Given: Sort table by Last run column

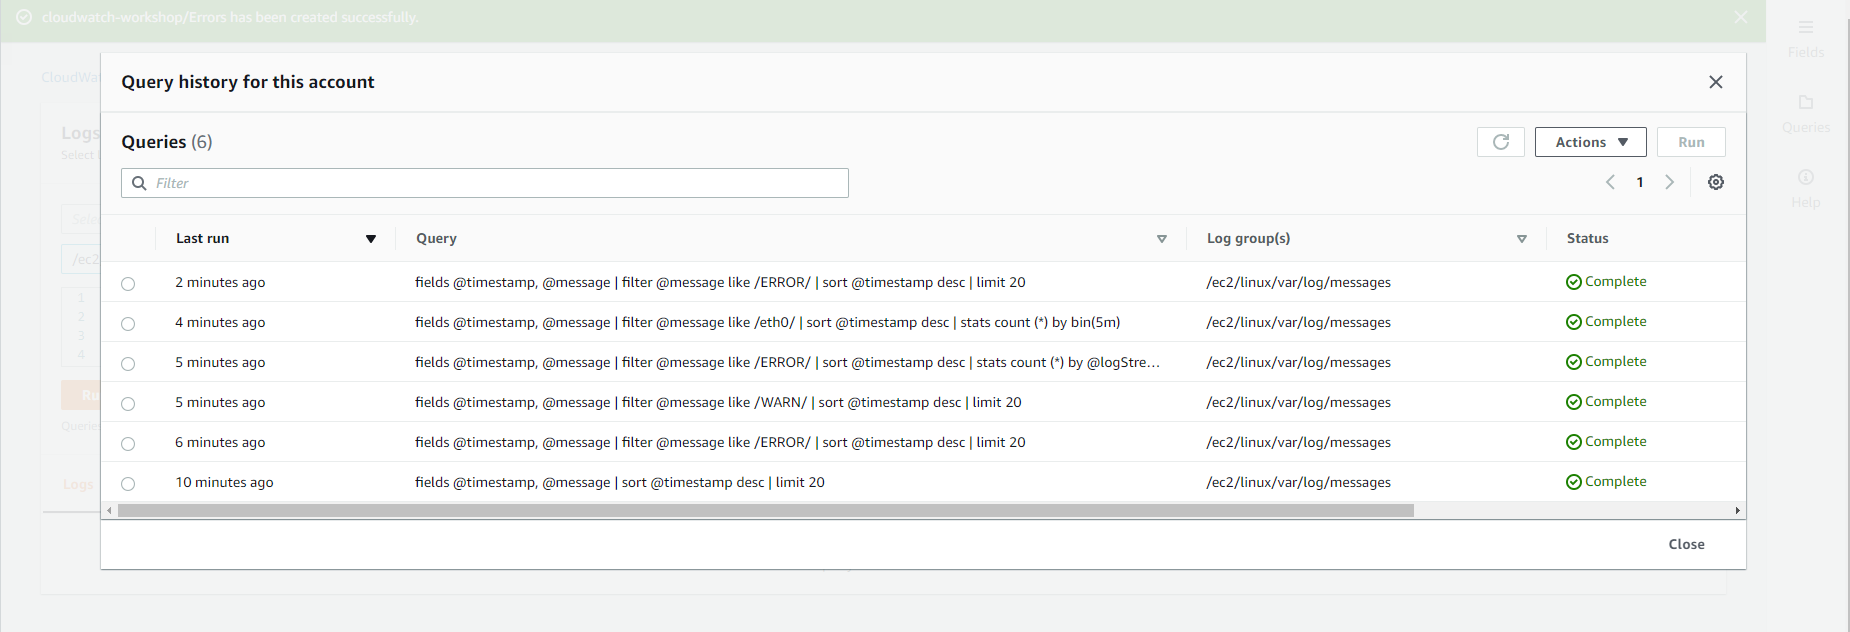Looking at the screenshot, I should click(x=371, y=239).
